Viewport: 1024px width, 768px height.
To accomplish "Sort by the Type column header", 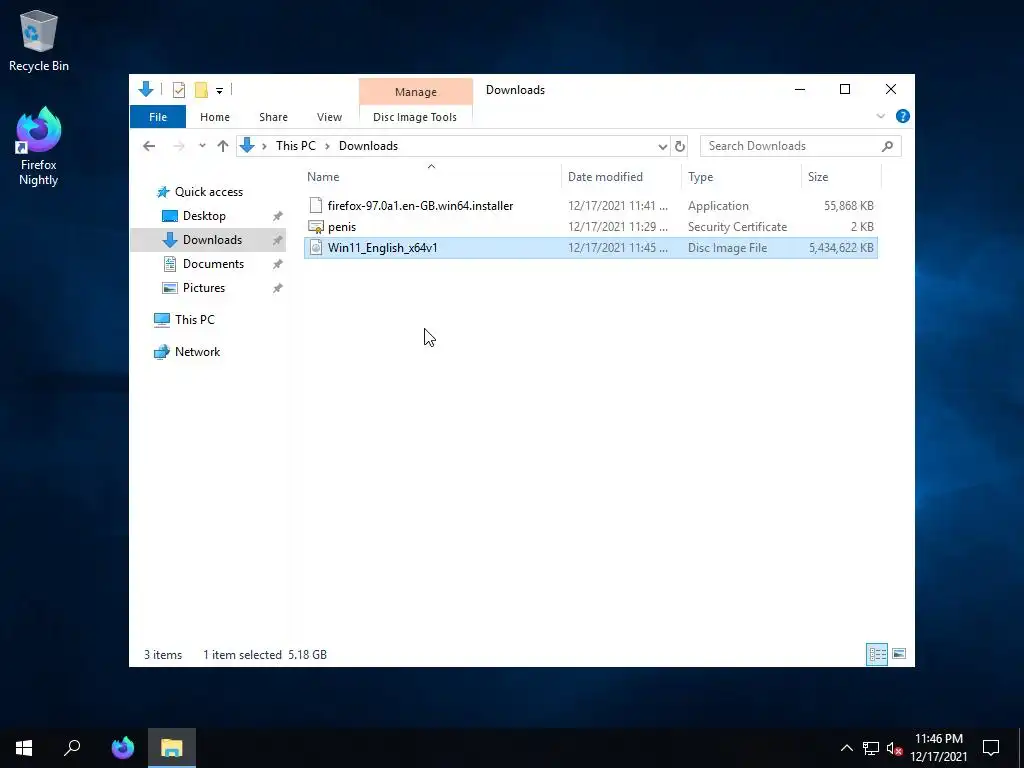I will (700, 176).
